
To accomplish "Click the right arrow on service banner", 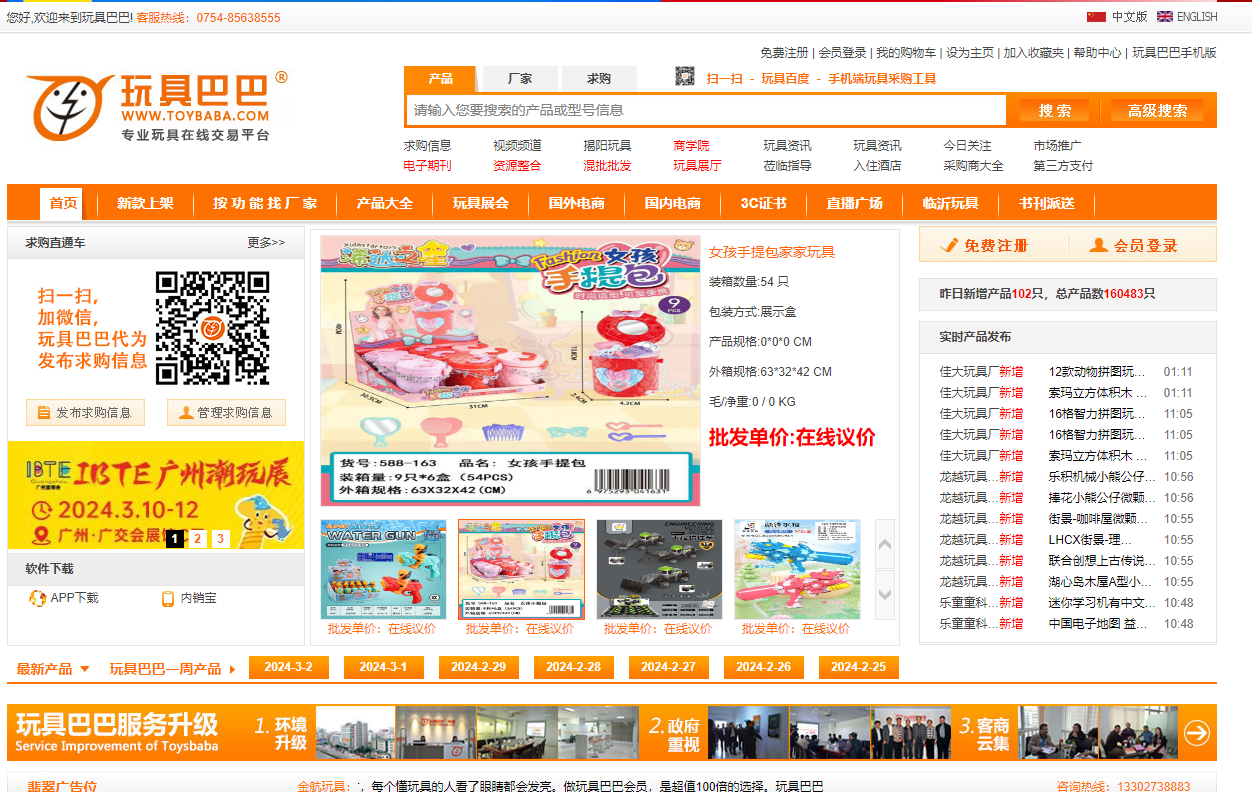I will click(x=1196, y=733).
